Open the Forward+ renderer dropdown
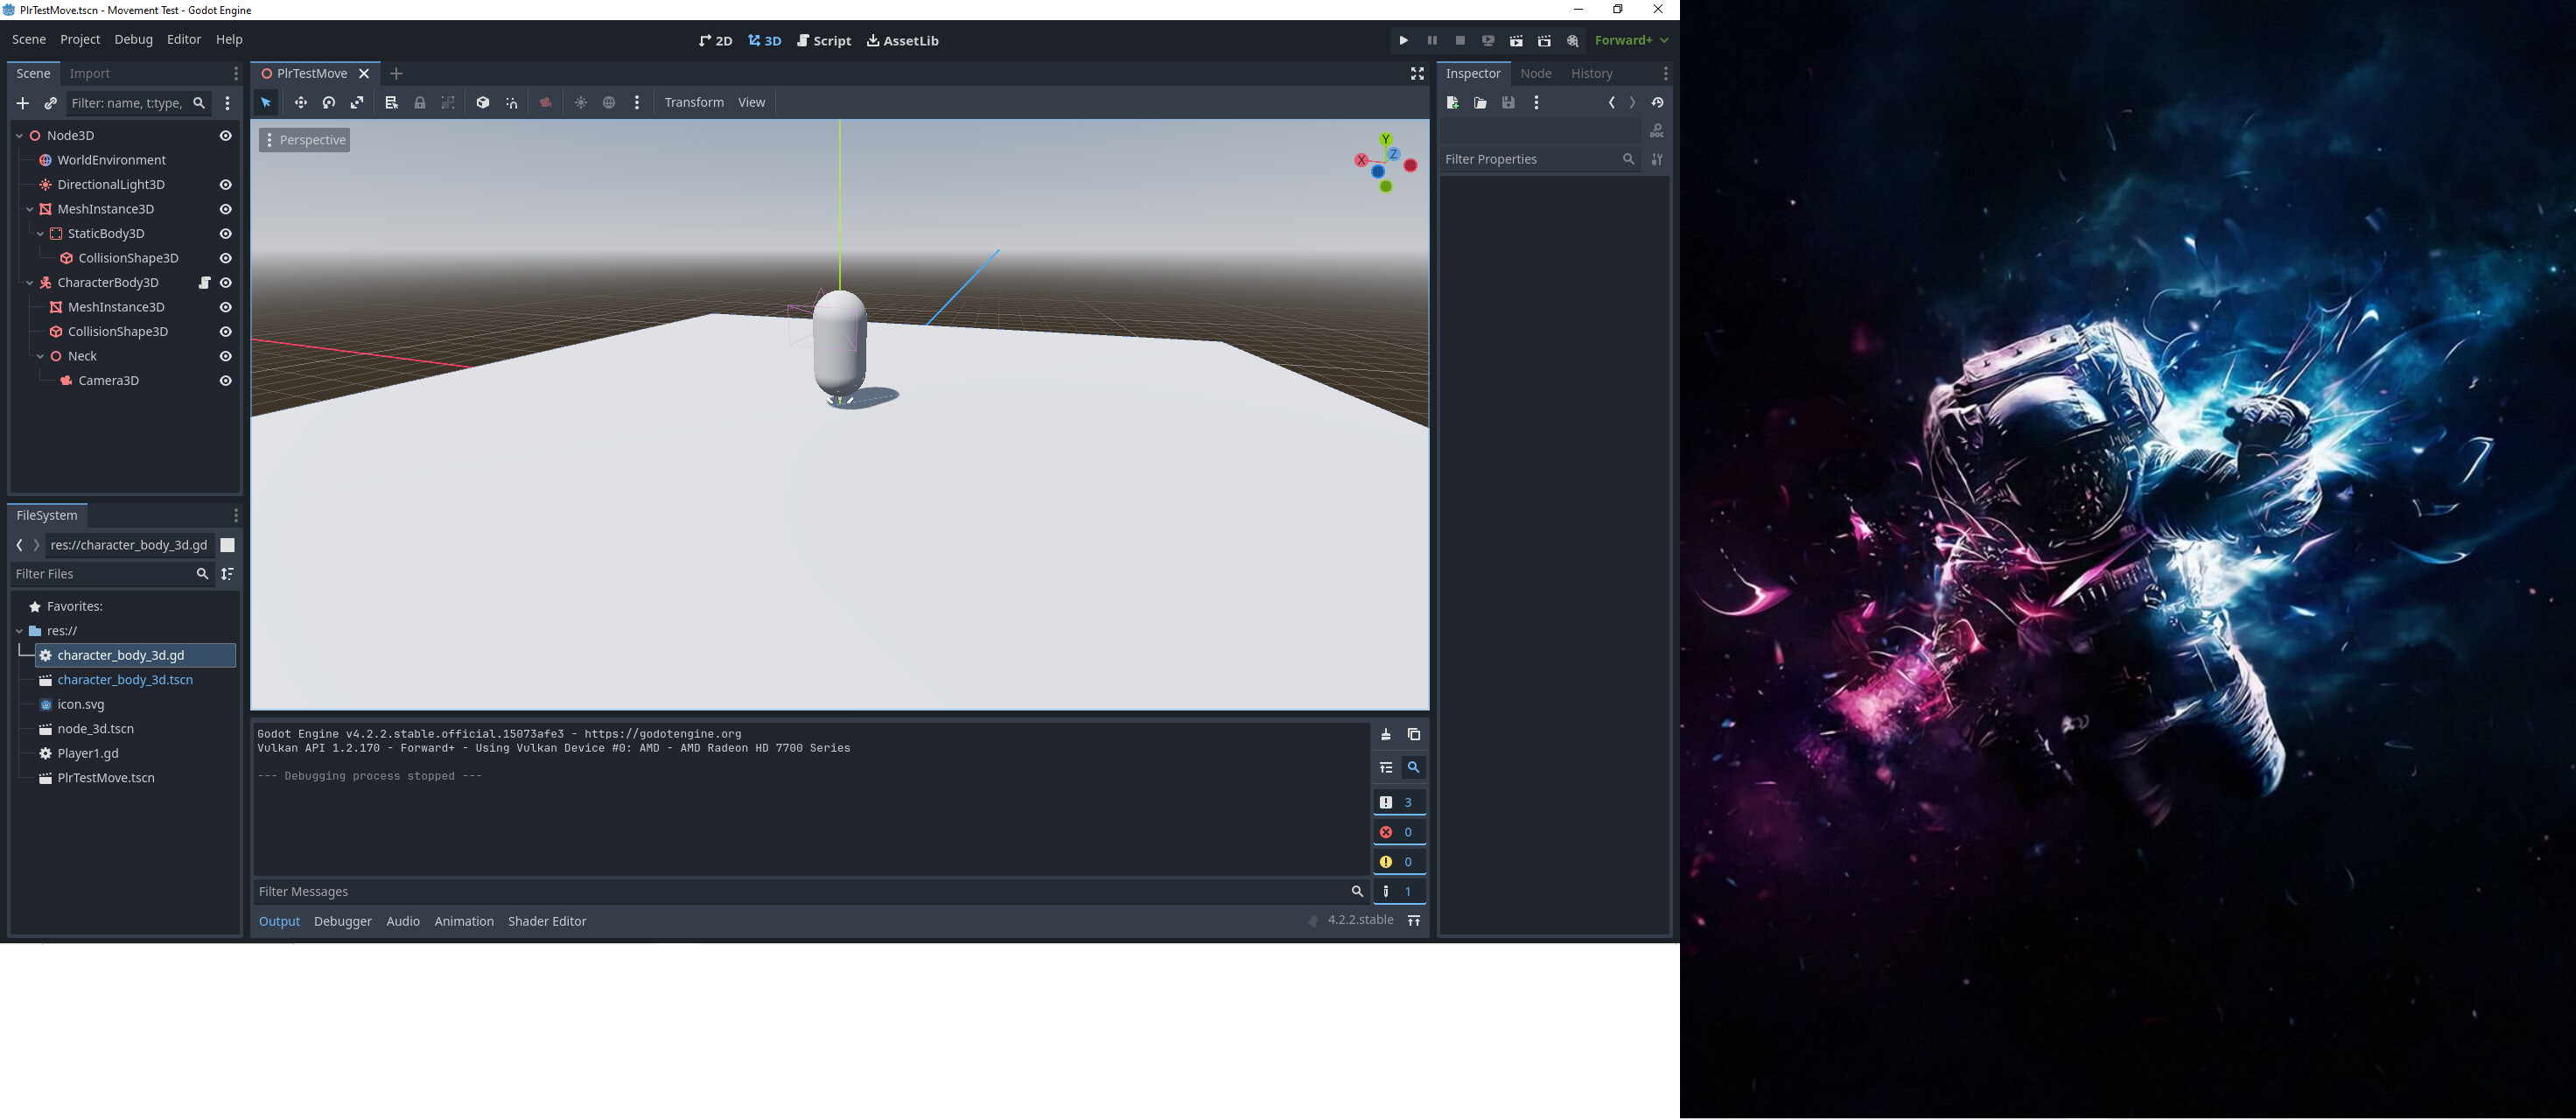The height and width of the screenshot is (1120, 2576). (1632, 41)
